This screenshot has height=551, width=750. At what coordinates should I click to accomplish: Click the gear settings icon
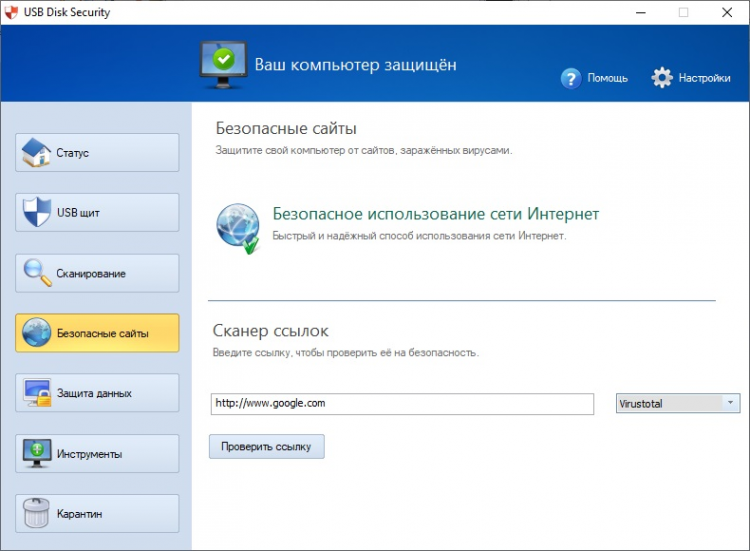tap(662, 77)
